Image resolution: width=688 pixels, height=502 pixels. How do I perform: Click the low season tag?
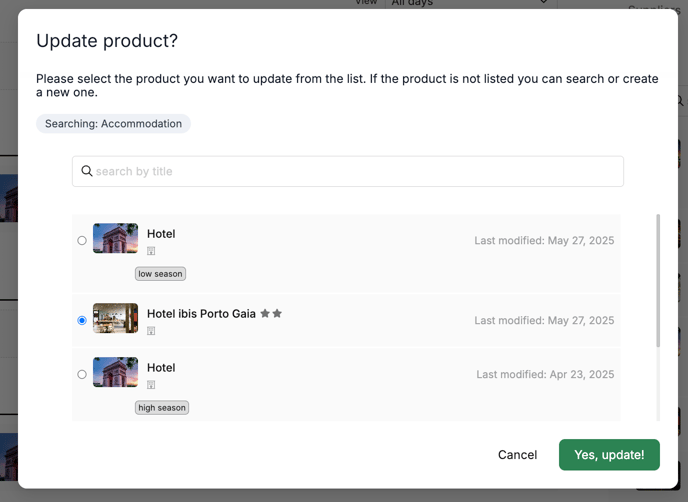160,274
